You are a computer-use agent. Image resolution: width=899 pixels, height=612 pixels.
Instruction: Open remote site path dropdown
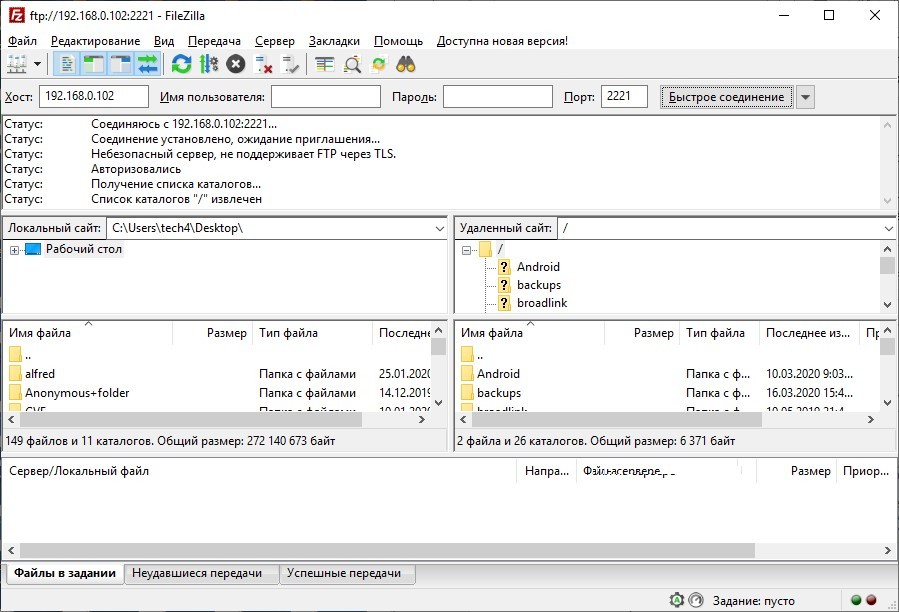889,228
